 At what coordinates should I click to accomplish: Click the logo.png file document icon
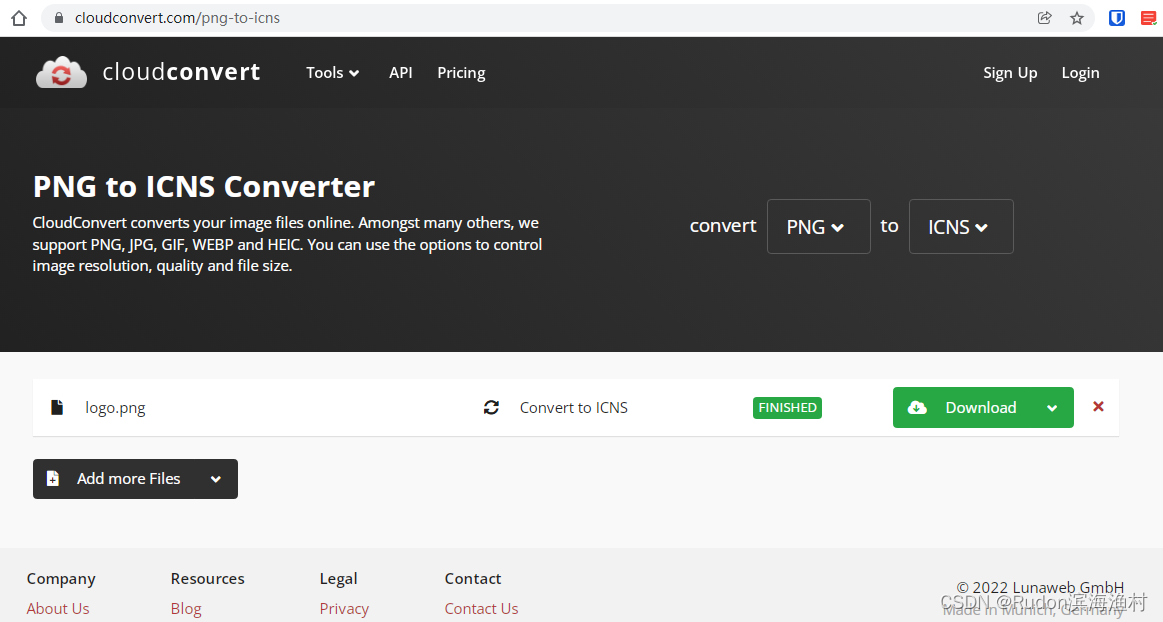tap(56, 407)
